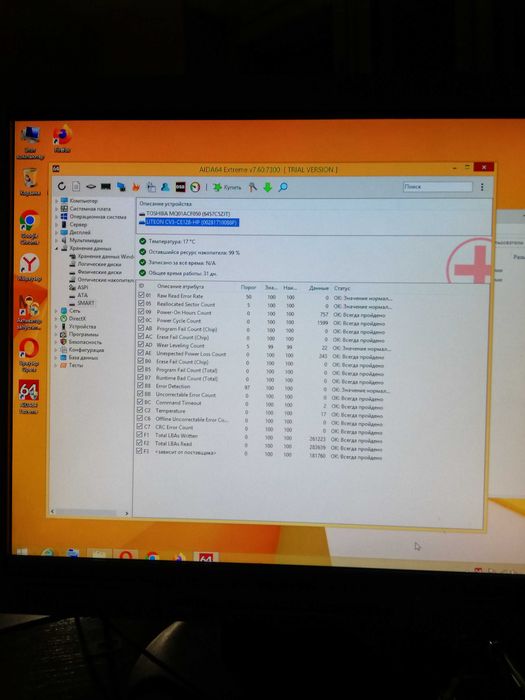
Task: Expand the Сервер tree node
Action: (57, 225)
